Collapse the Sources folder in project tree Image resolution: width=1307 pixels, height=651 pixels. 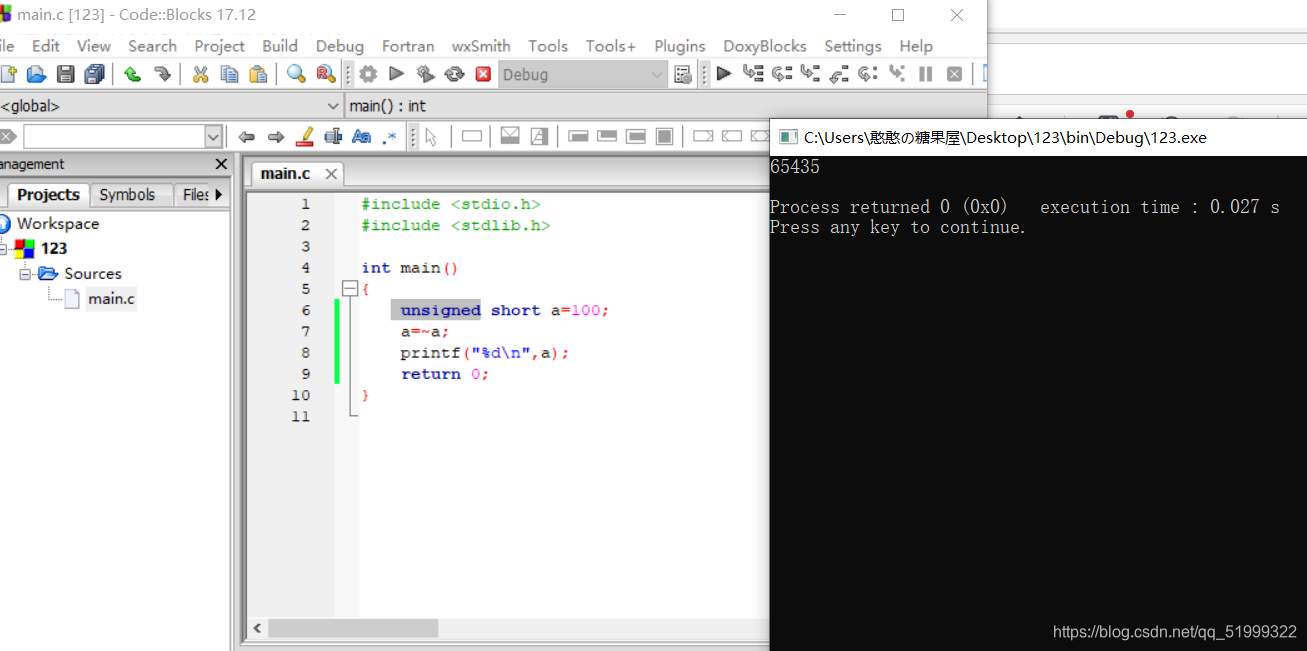26,273
